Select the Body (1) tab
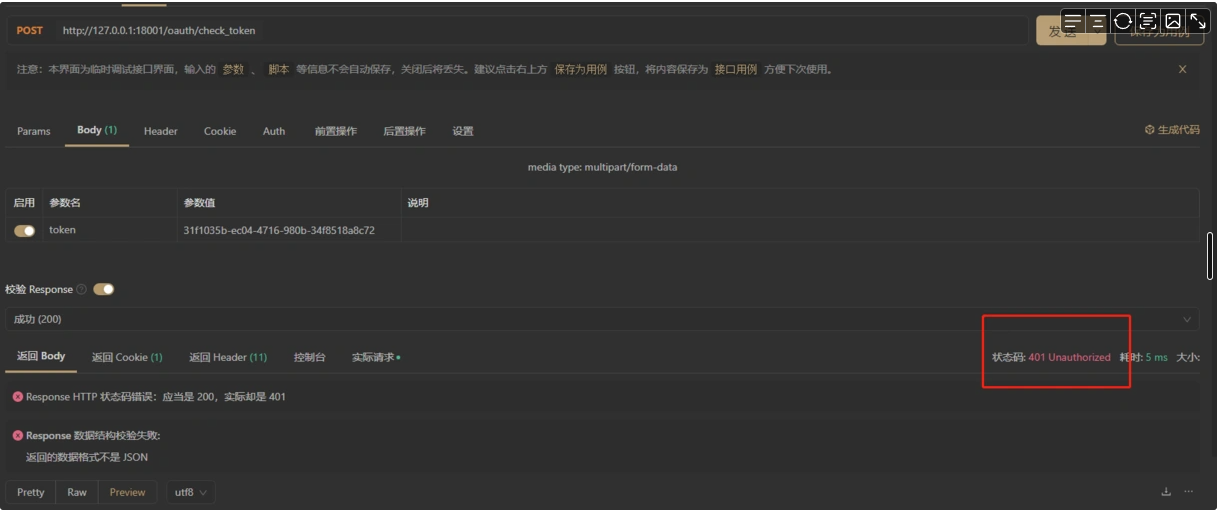Viewport: 1218px width, 511px height. tap(97, 130)
